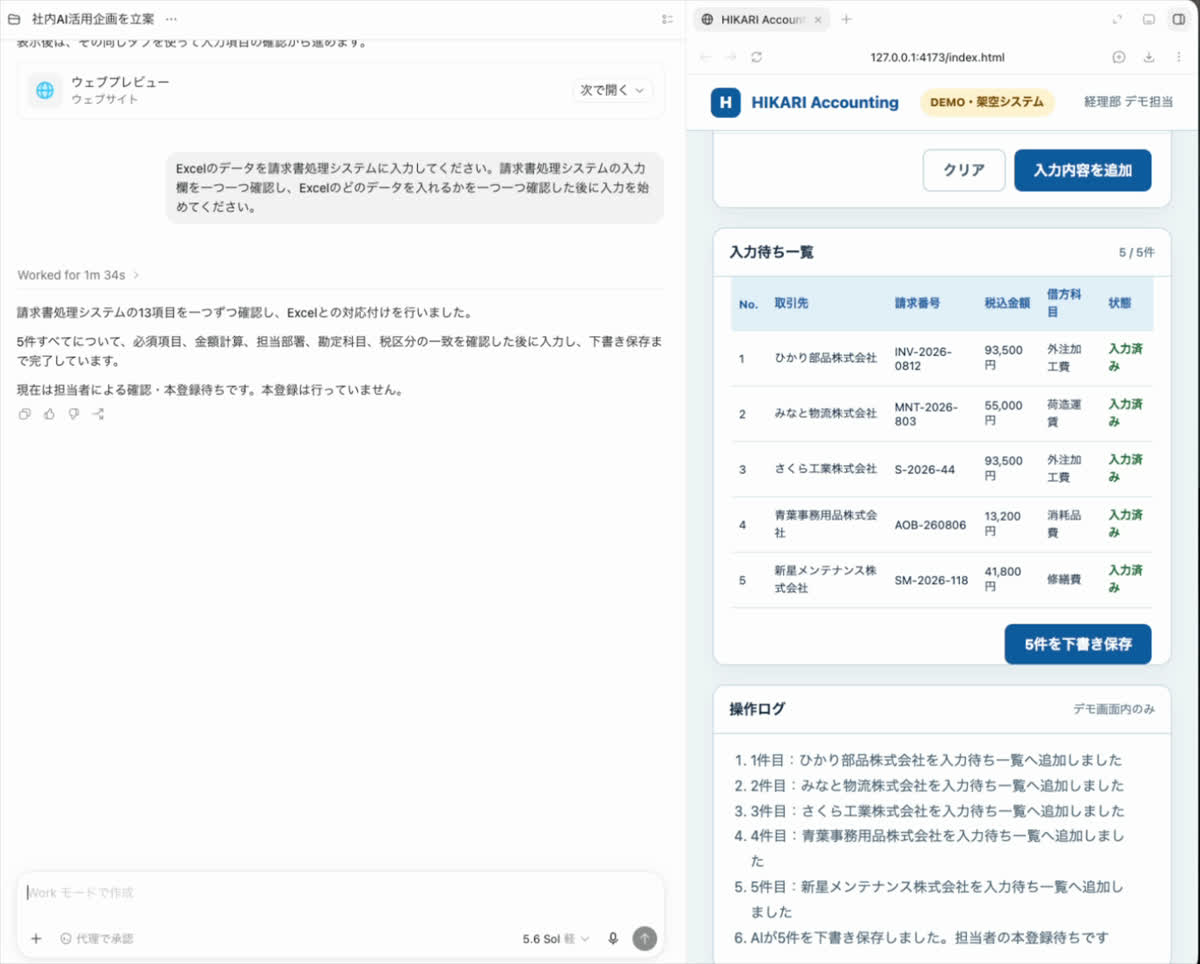Click invoice number INV-2026-0812
Image resolution: width=1200 pixels, height=964 pixels.
click(923, 358)
